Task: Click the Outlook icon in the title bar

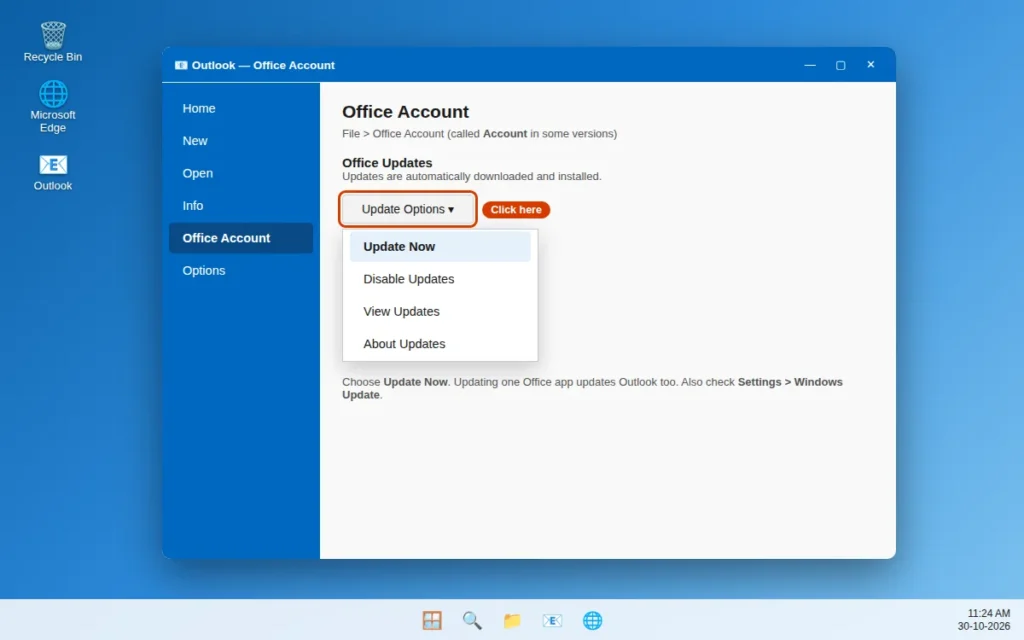Action: coord(181,65)
